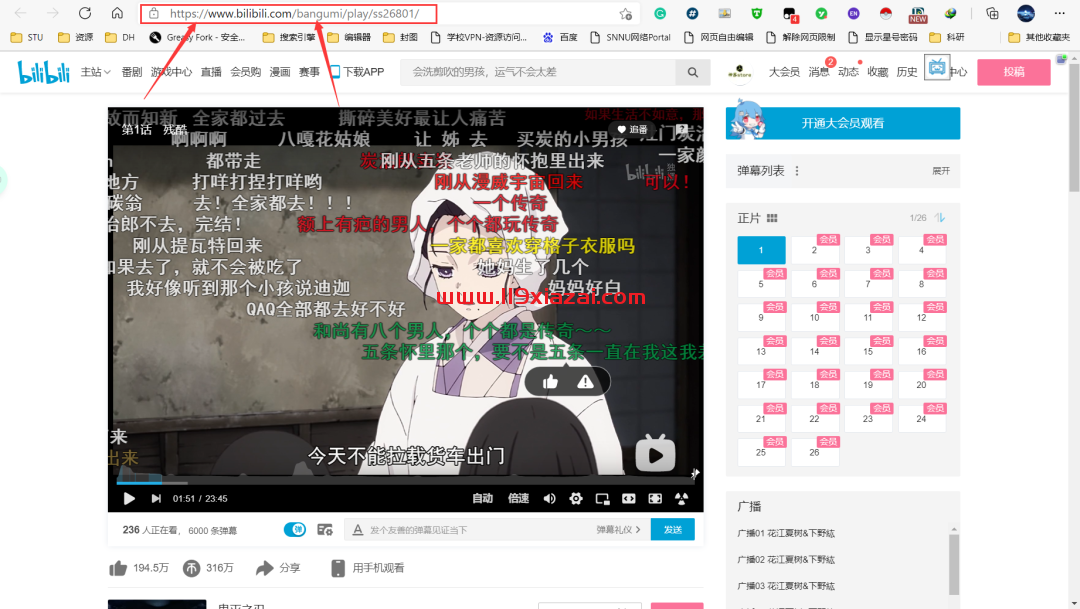Seek on the video progress bar
Screen dimensions: 1080x609
[406, 481]
